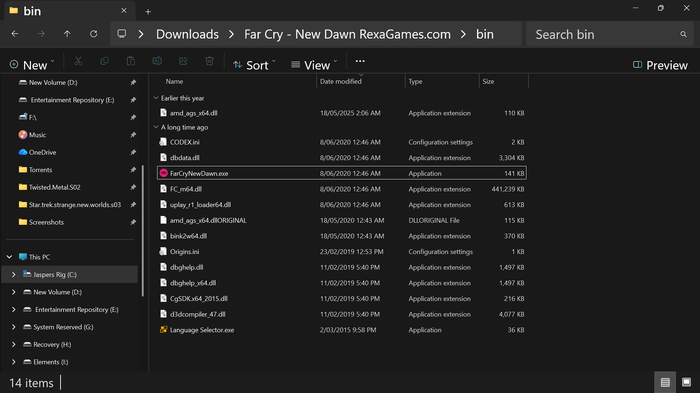Viewport: 700px width, 393px height.
Task: Toggle the Preview pane
Action: 660,65
